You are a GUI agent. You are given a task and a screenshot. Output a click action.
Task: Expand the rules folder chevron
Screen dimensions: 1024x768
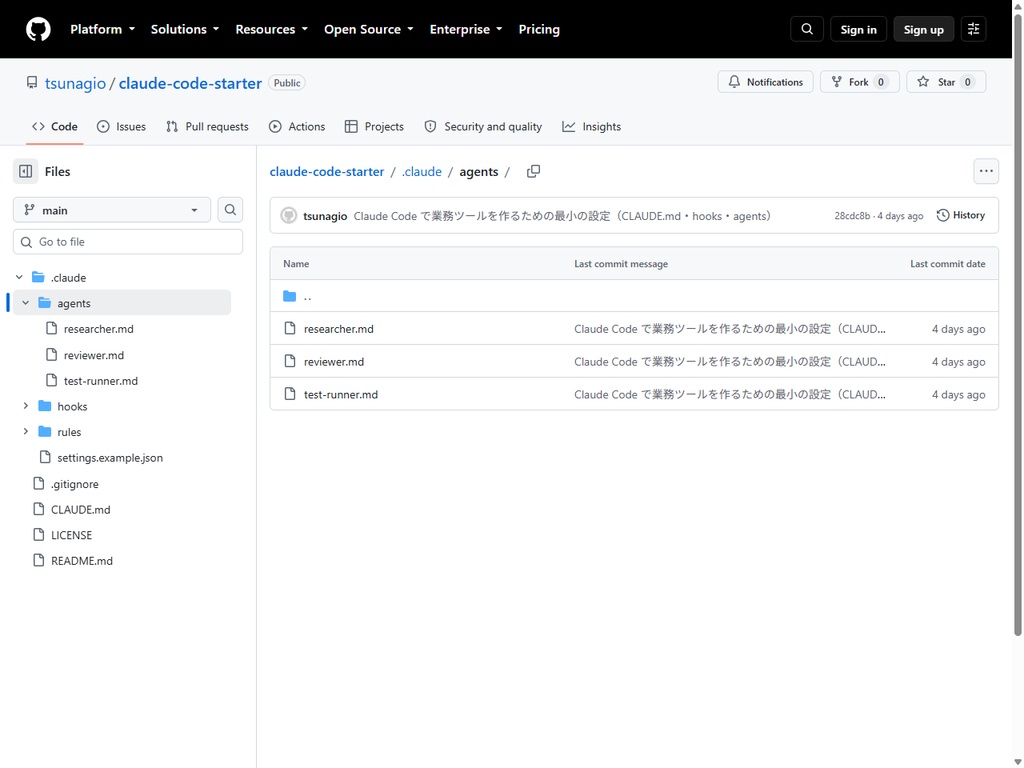(25, 432)
